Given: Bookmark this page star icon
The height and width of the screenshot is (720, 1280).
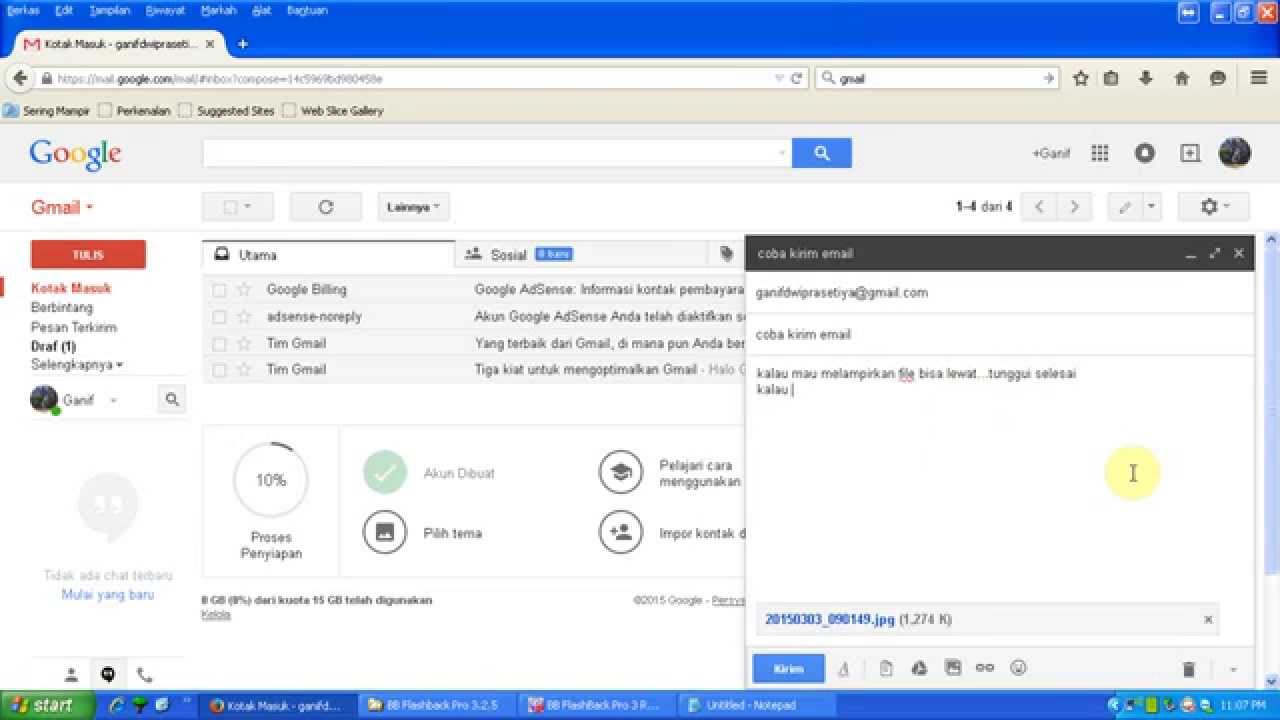Looking at the screenshot, I should point(1081,78).
